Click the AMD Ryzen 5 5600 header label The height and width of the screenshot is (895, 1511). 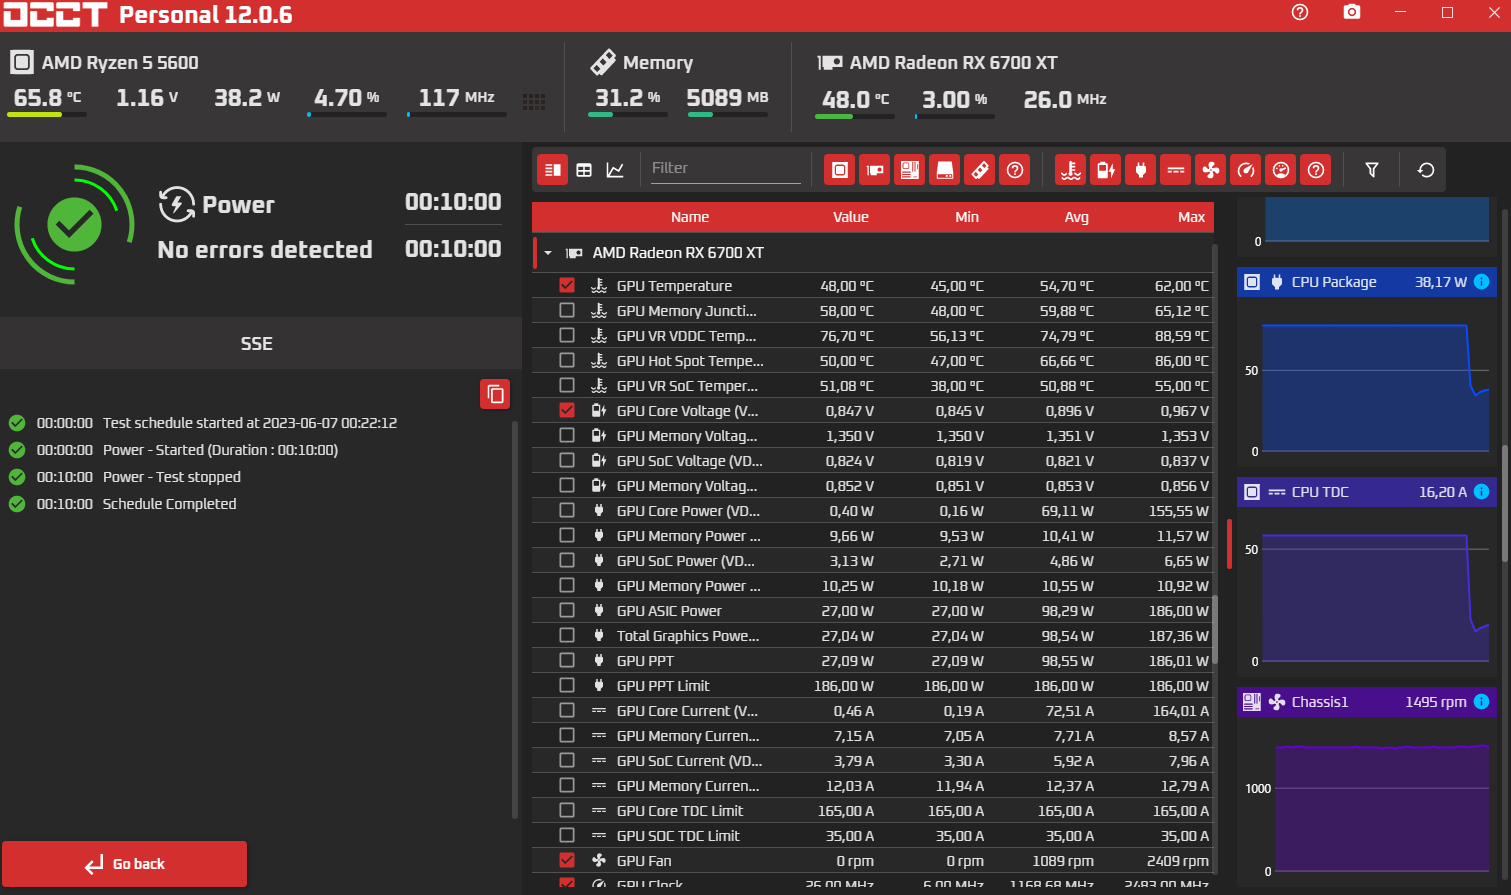tap(120, 62)
